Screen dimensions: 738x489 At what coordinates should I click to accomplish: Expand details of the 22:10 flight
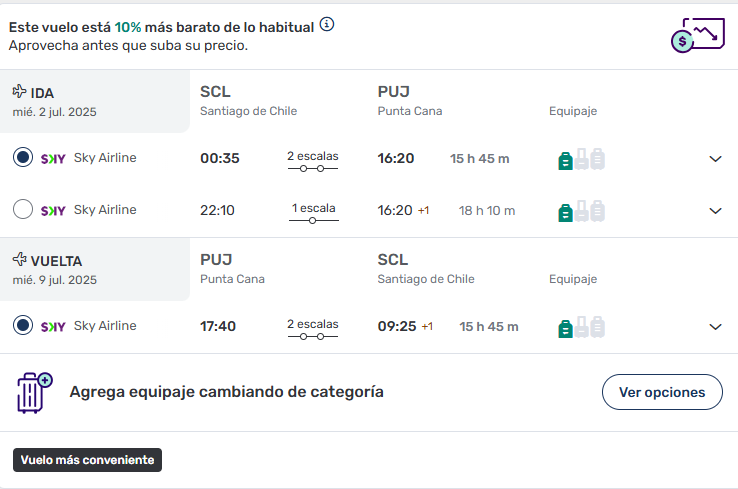pyautogui.click(x=715, y=211)
